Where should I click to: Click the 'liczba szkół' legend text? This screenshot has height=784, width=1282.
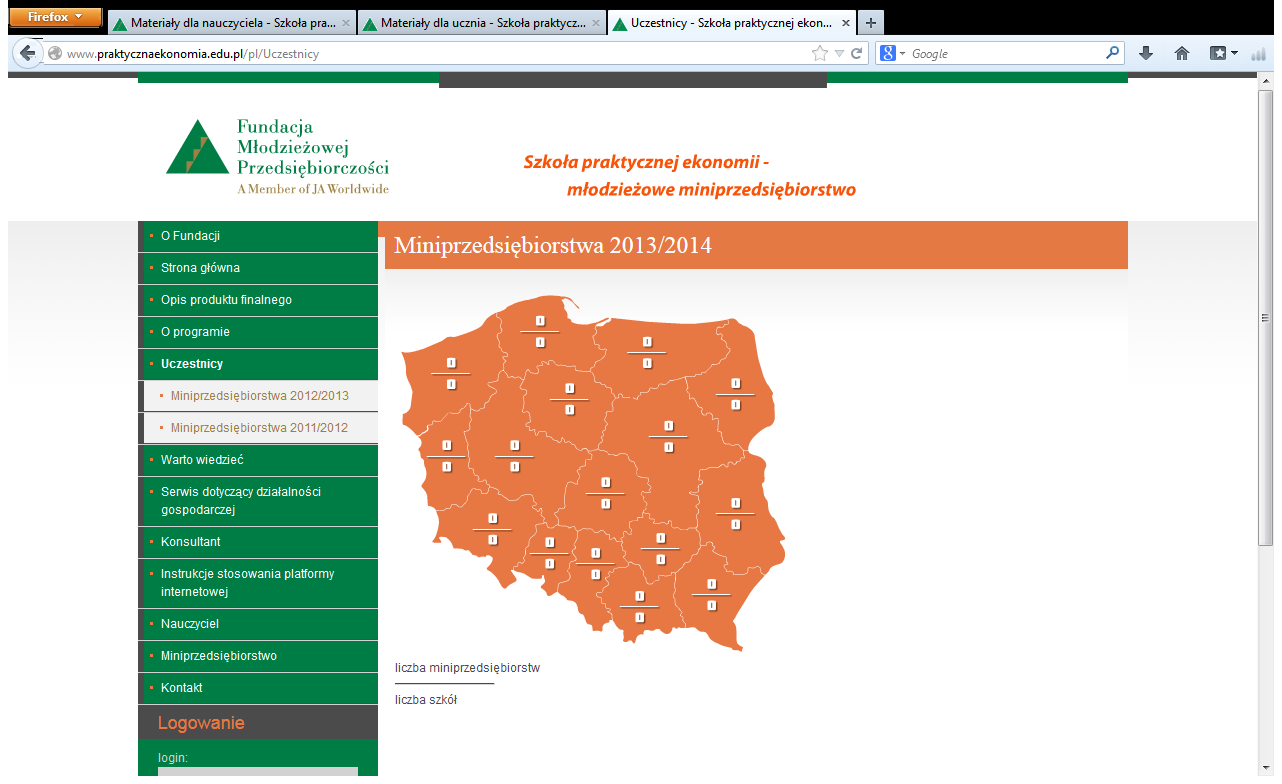(x=426, y=700)
